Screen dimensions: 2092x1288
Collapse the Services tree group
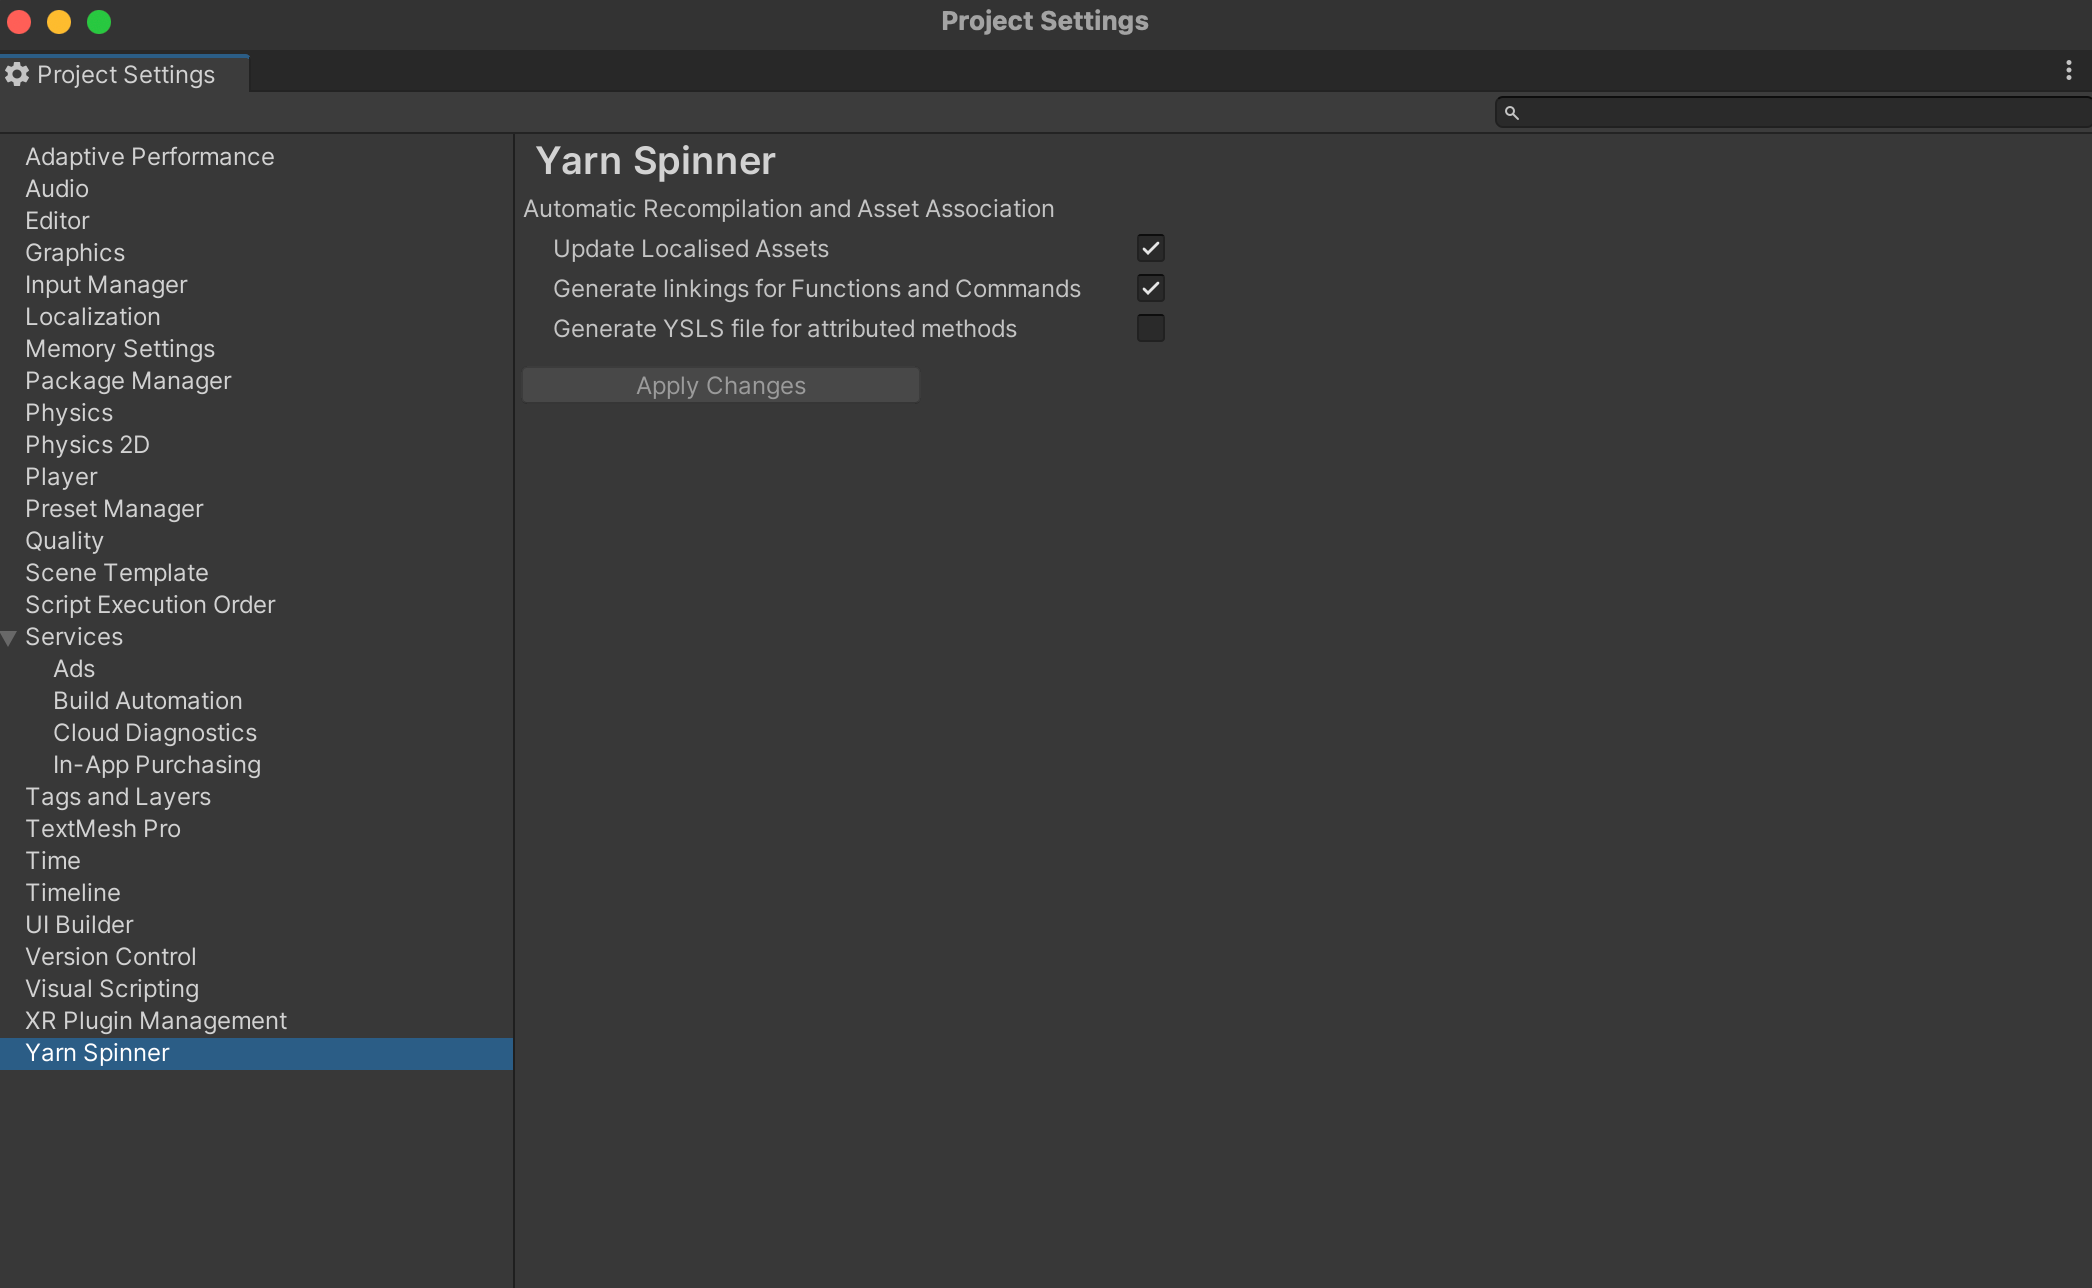[9, 638]
